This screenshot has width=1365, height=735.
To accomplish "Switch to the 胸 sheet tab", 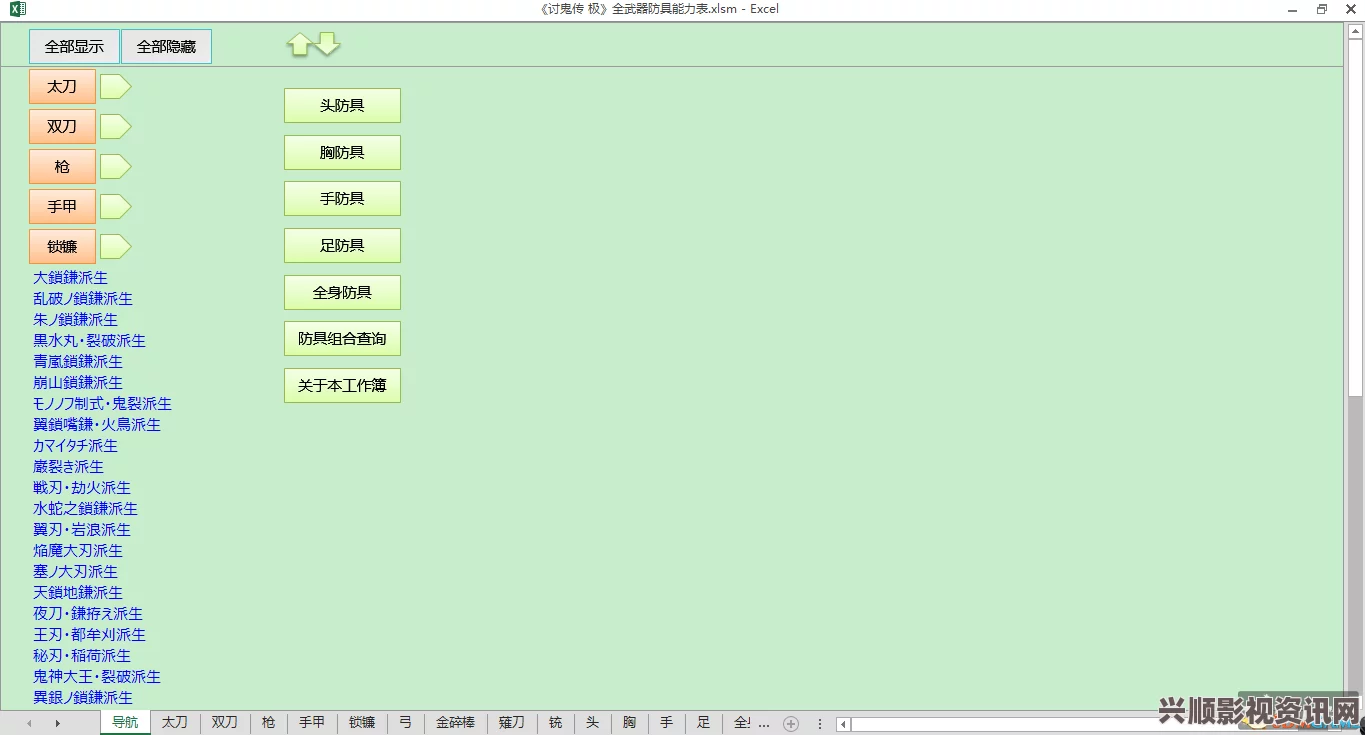I will pyautogui.click(x=630, y=723).
